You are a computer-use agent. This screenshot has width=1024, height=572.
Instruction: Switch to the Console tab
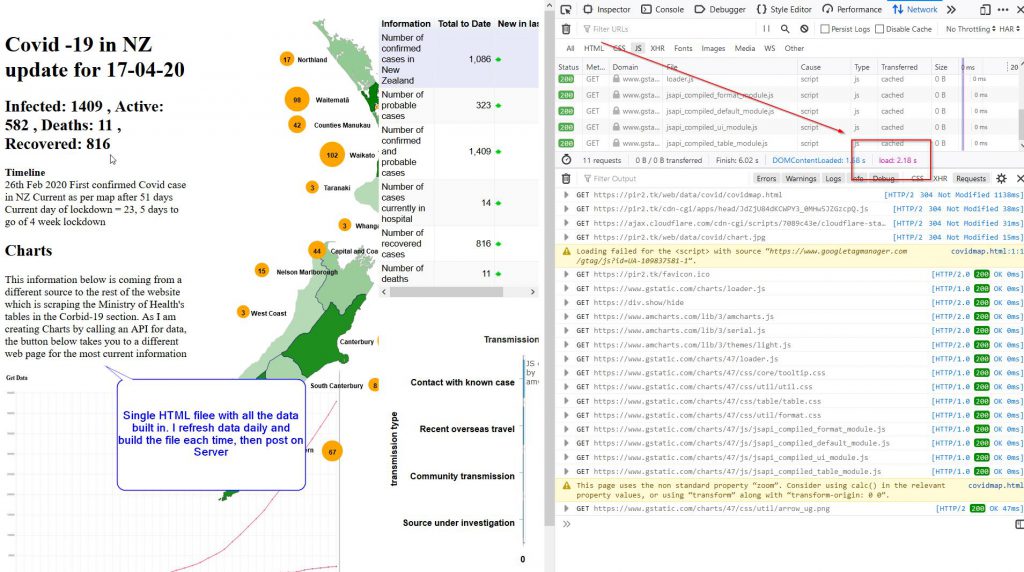(663, 9)
